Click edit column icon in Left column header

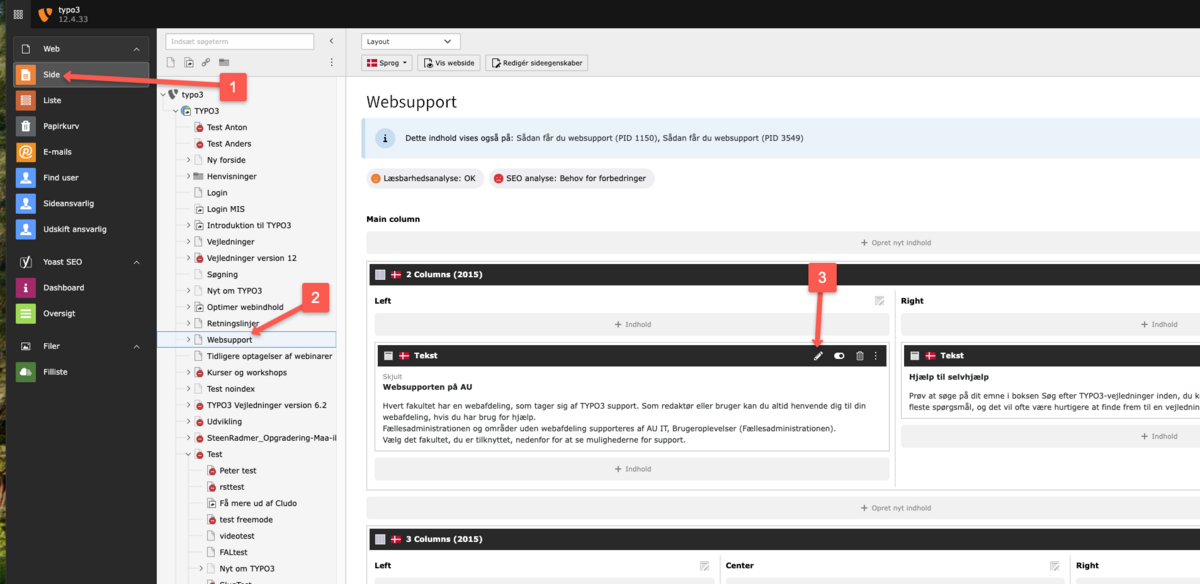click(879, 300)
